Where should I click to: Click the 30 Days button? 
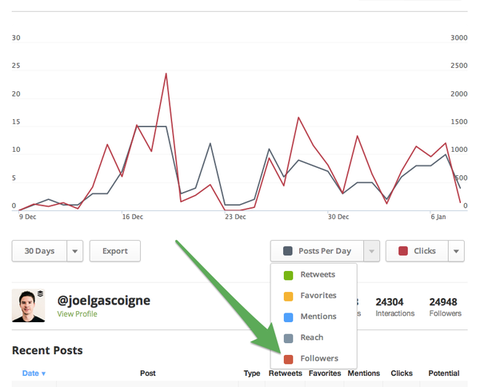tap(39, 251)
